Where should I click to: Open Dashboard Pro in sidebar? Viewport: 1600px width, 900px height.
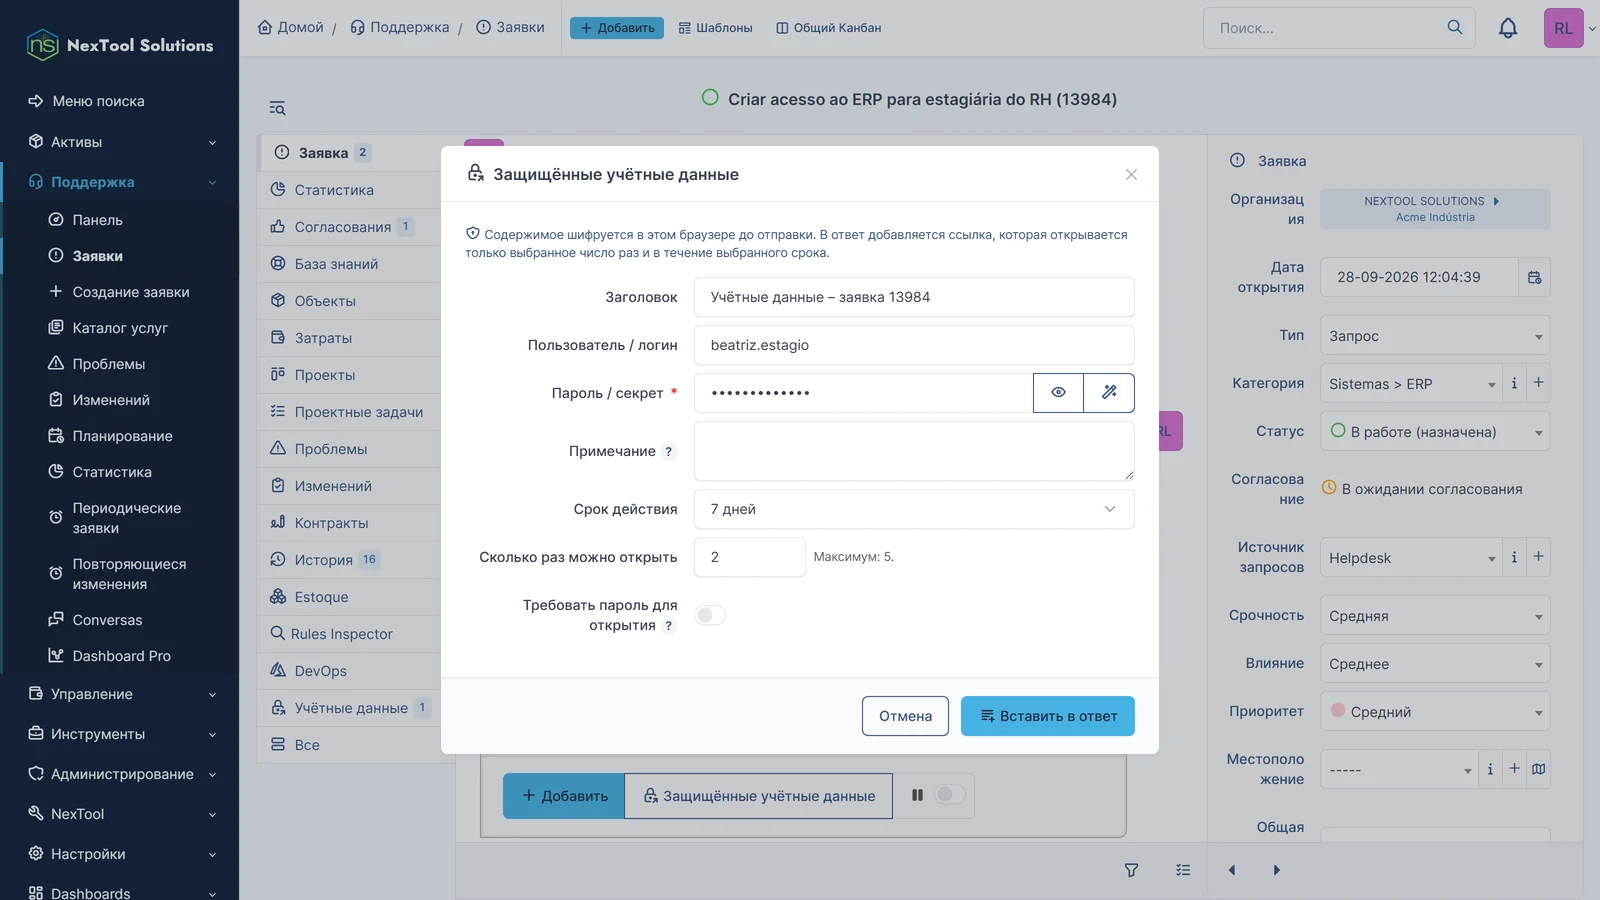121,656
